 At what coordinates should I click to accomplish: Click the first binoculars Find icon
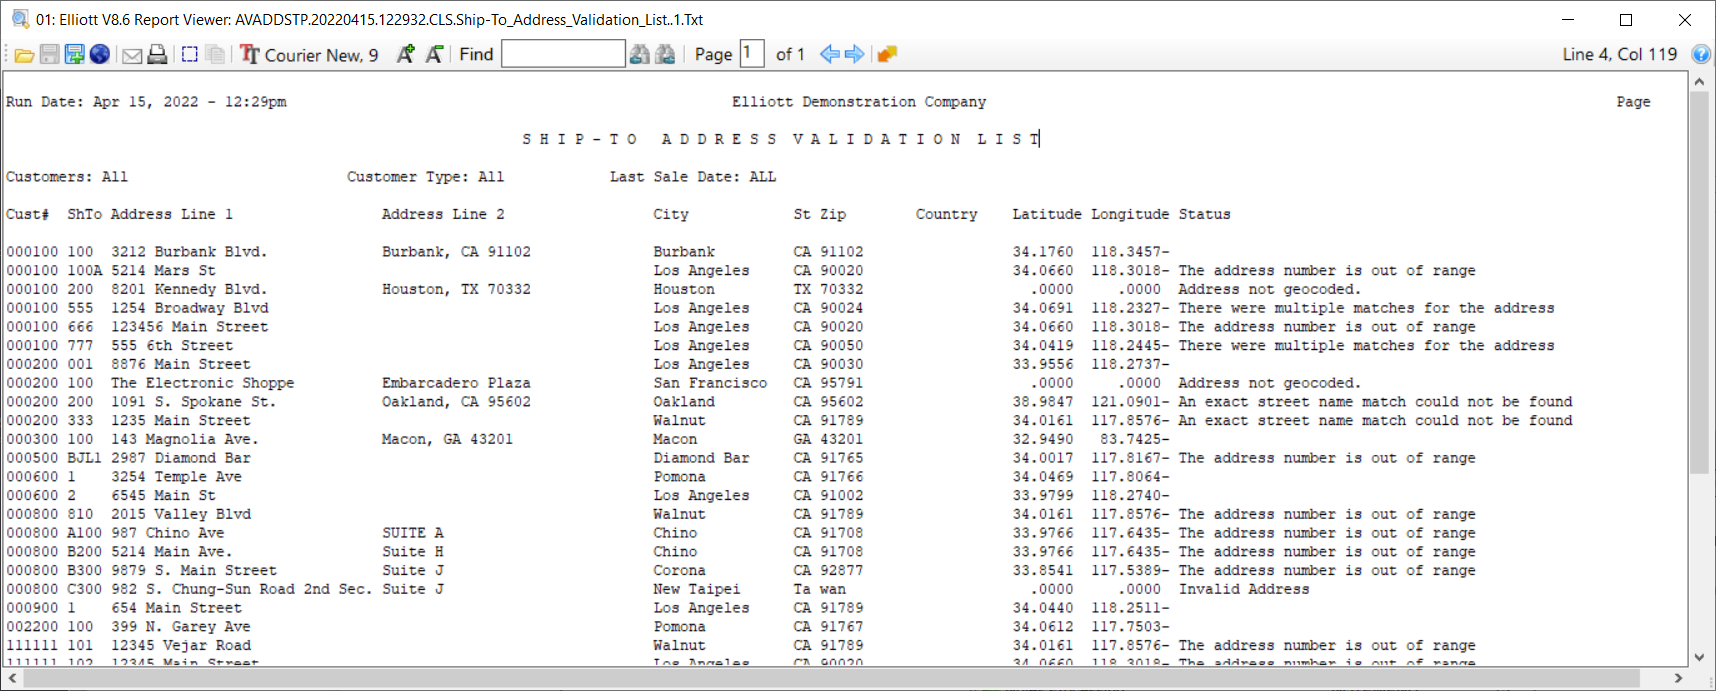[640, 54]
